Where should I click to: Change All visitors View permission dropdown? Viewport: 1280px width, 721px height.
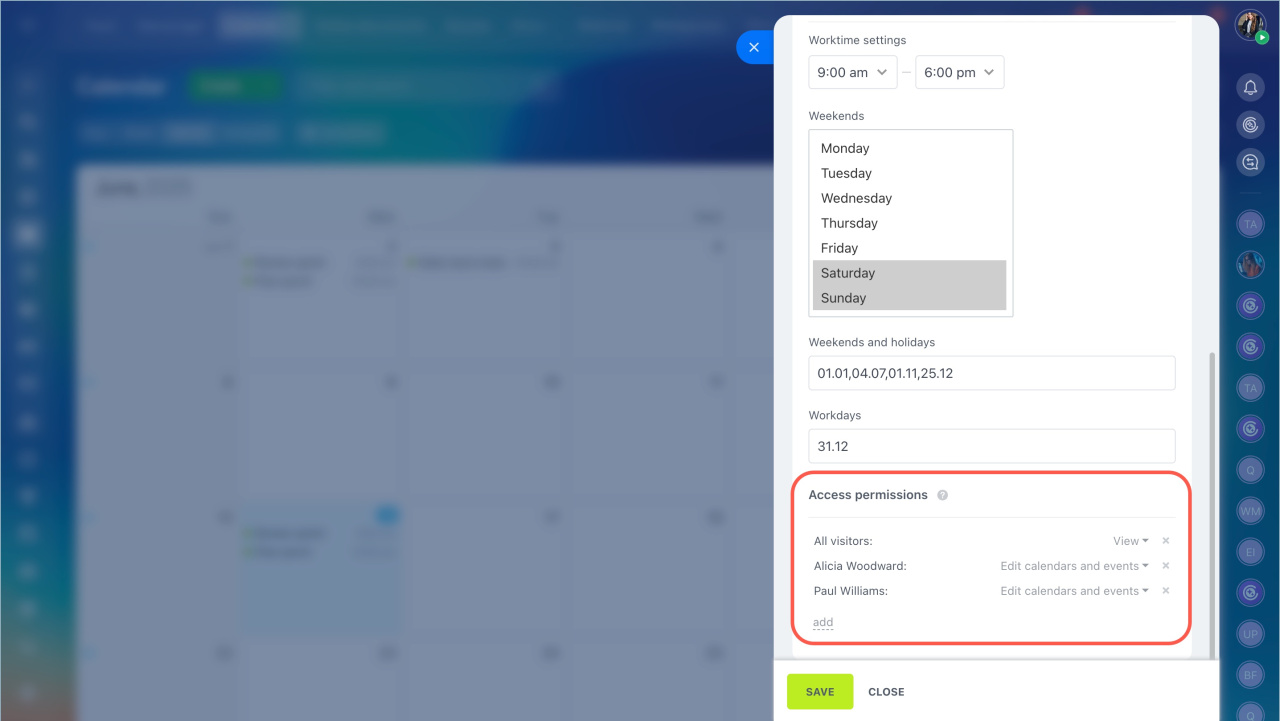pyautogui.click(x=1130, y=541)
